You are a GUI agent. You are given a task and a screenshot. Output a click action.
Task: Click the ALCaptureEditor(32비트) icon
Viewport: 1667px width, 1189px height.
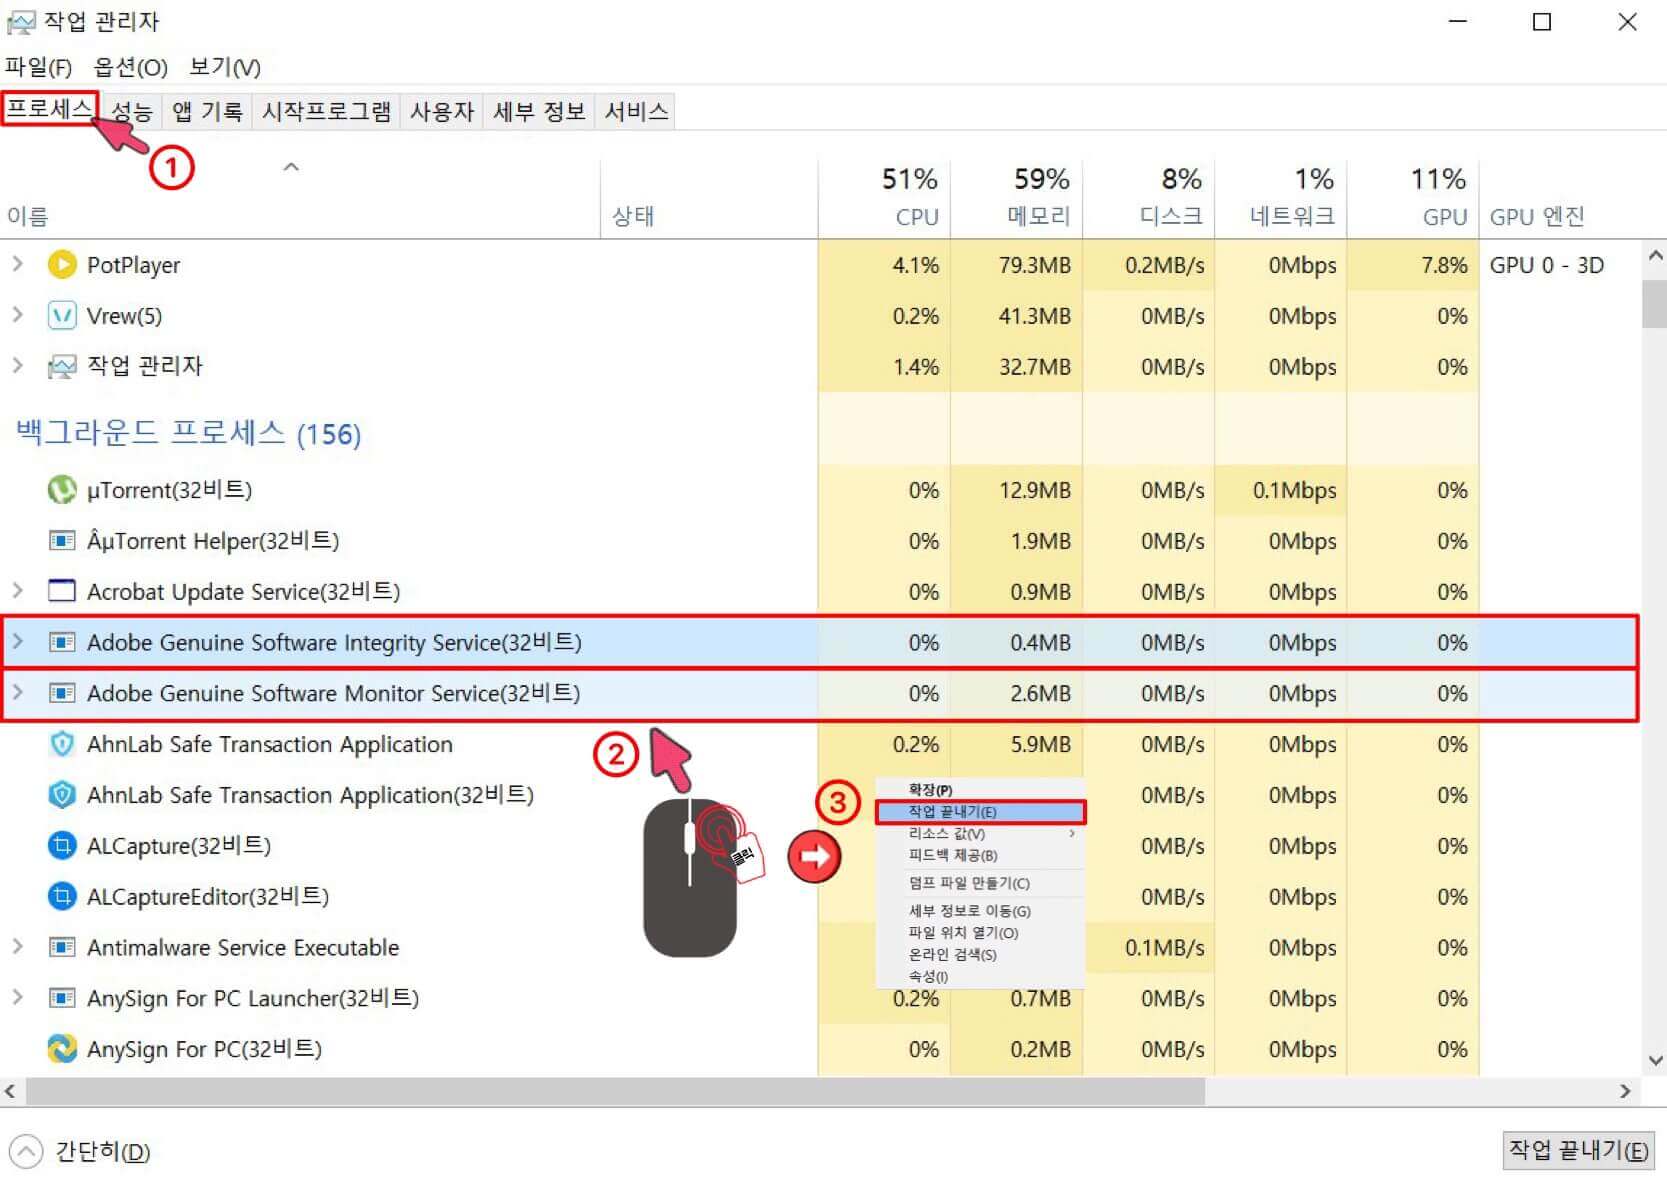(x=62, y=897)
